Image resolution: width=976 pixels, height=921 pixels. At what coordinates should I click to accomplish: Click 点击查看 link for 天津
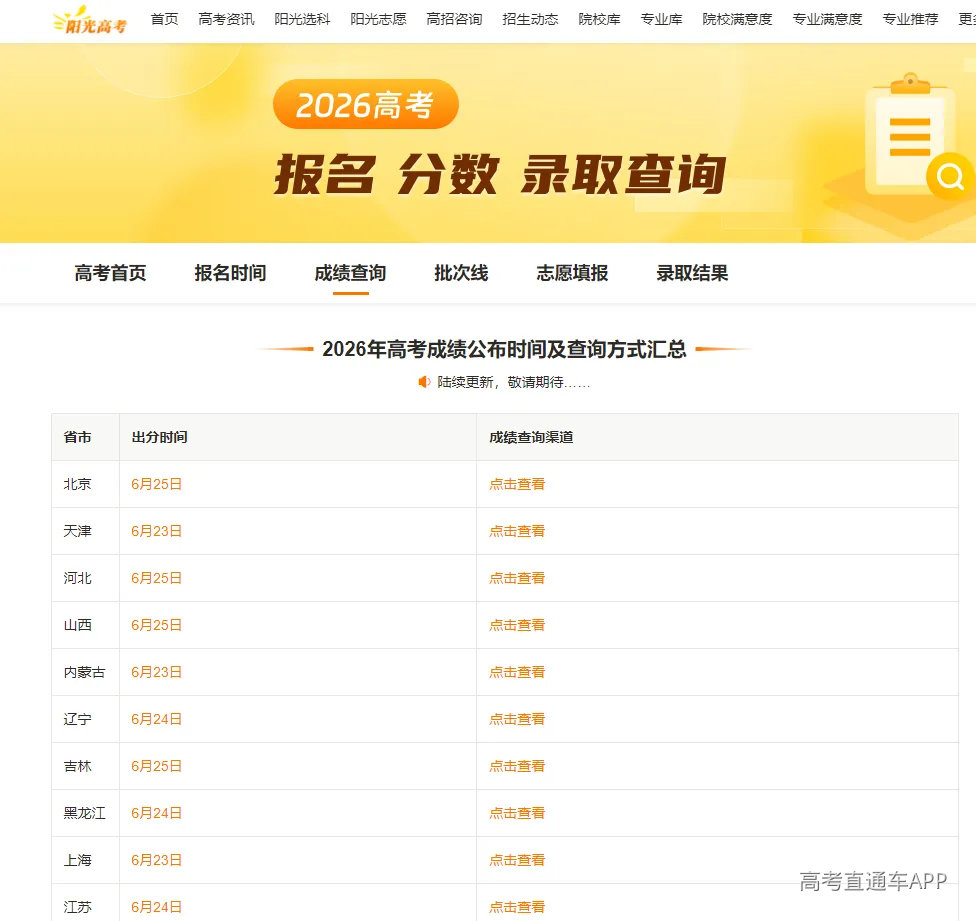point(517,531)
